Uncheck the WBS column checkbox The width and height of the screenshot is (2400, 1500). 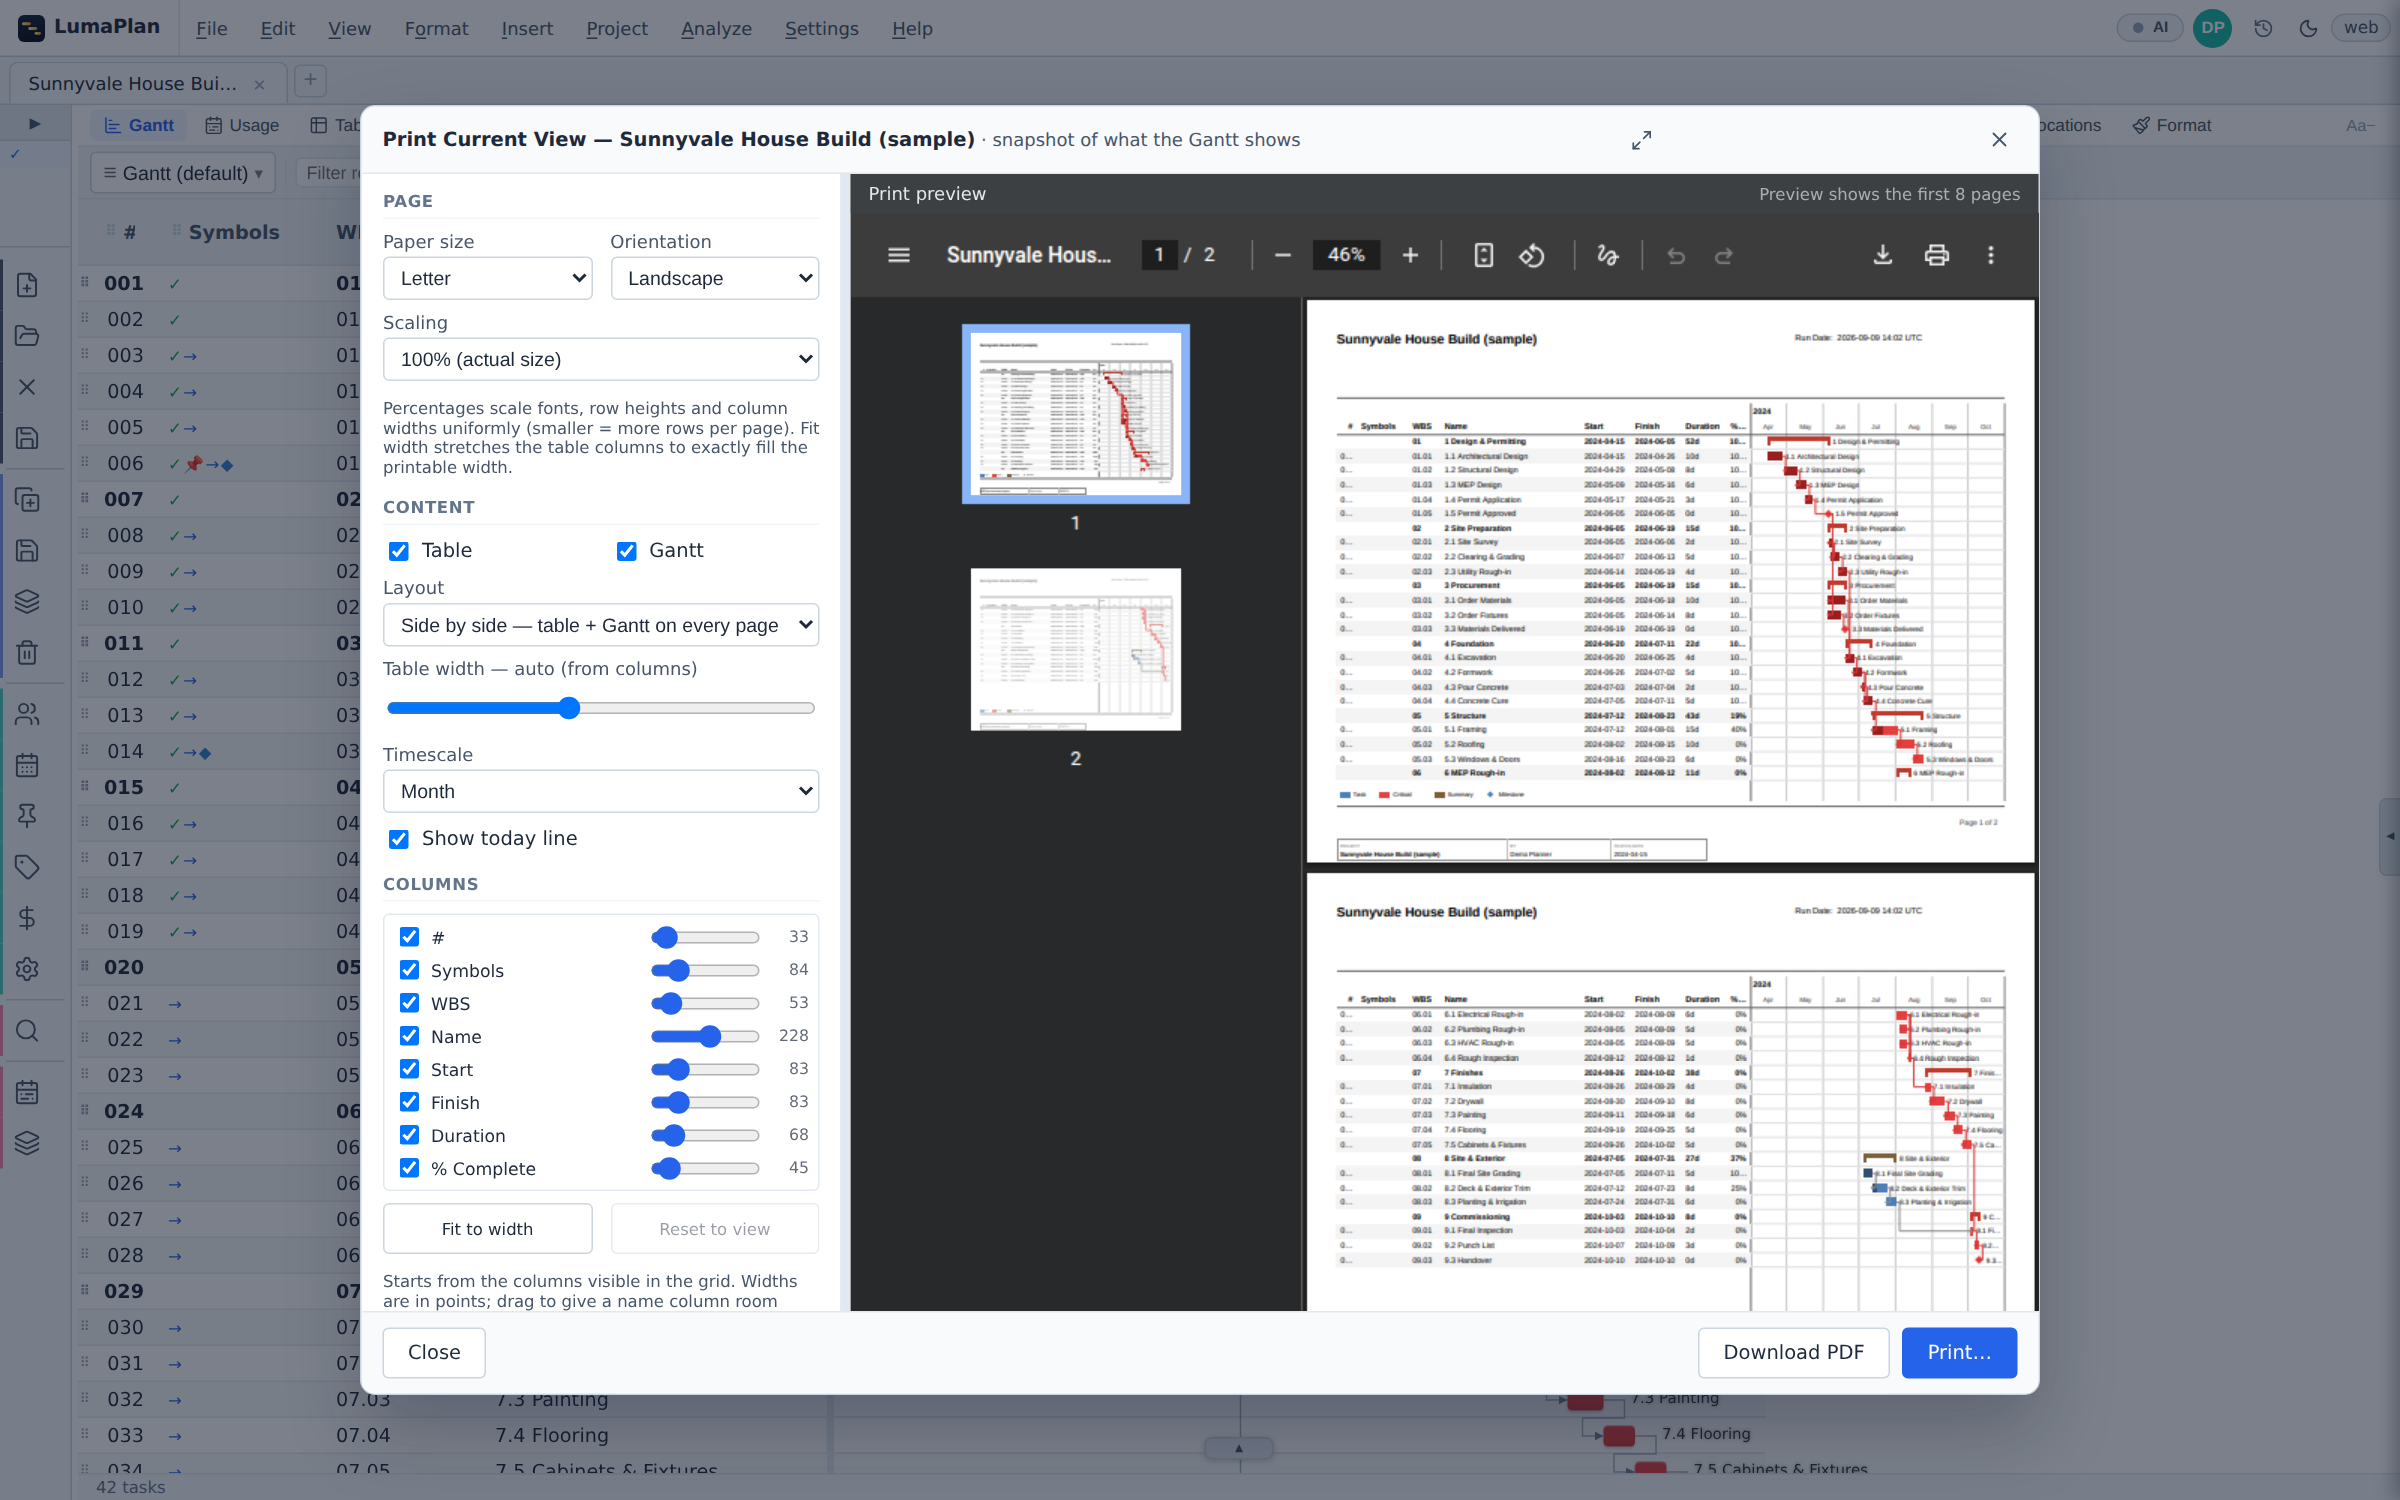(409, 1003)
